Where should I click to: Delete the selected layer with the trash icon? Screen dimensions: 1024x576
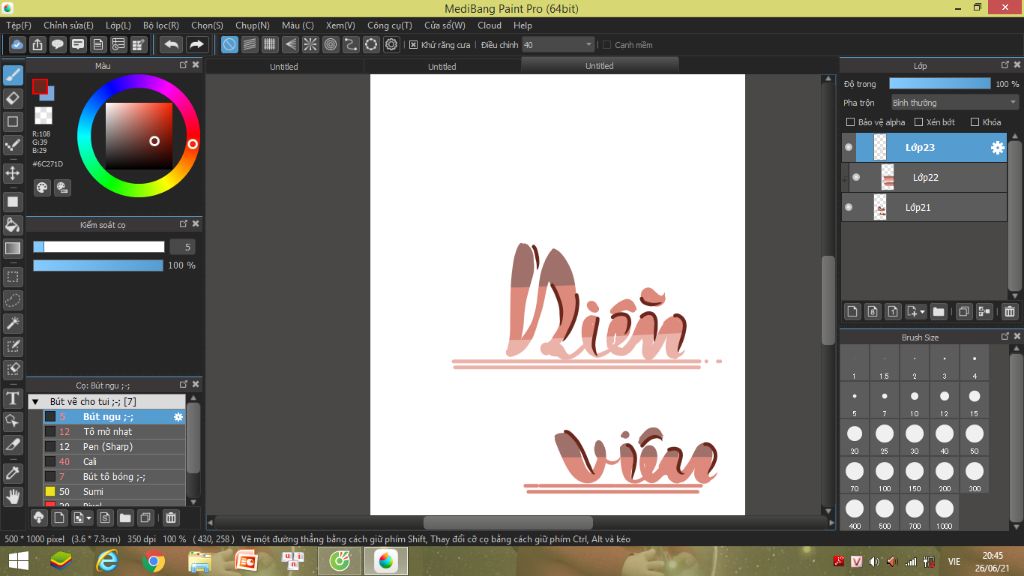click(x=1010, y=312)
